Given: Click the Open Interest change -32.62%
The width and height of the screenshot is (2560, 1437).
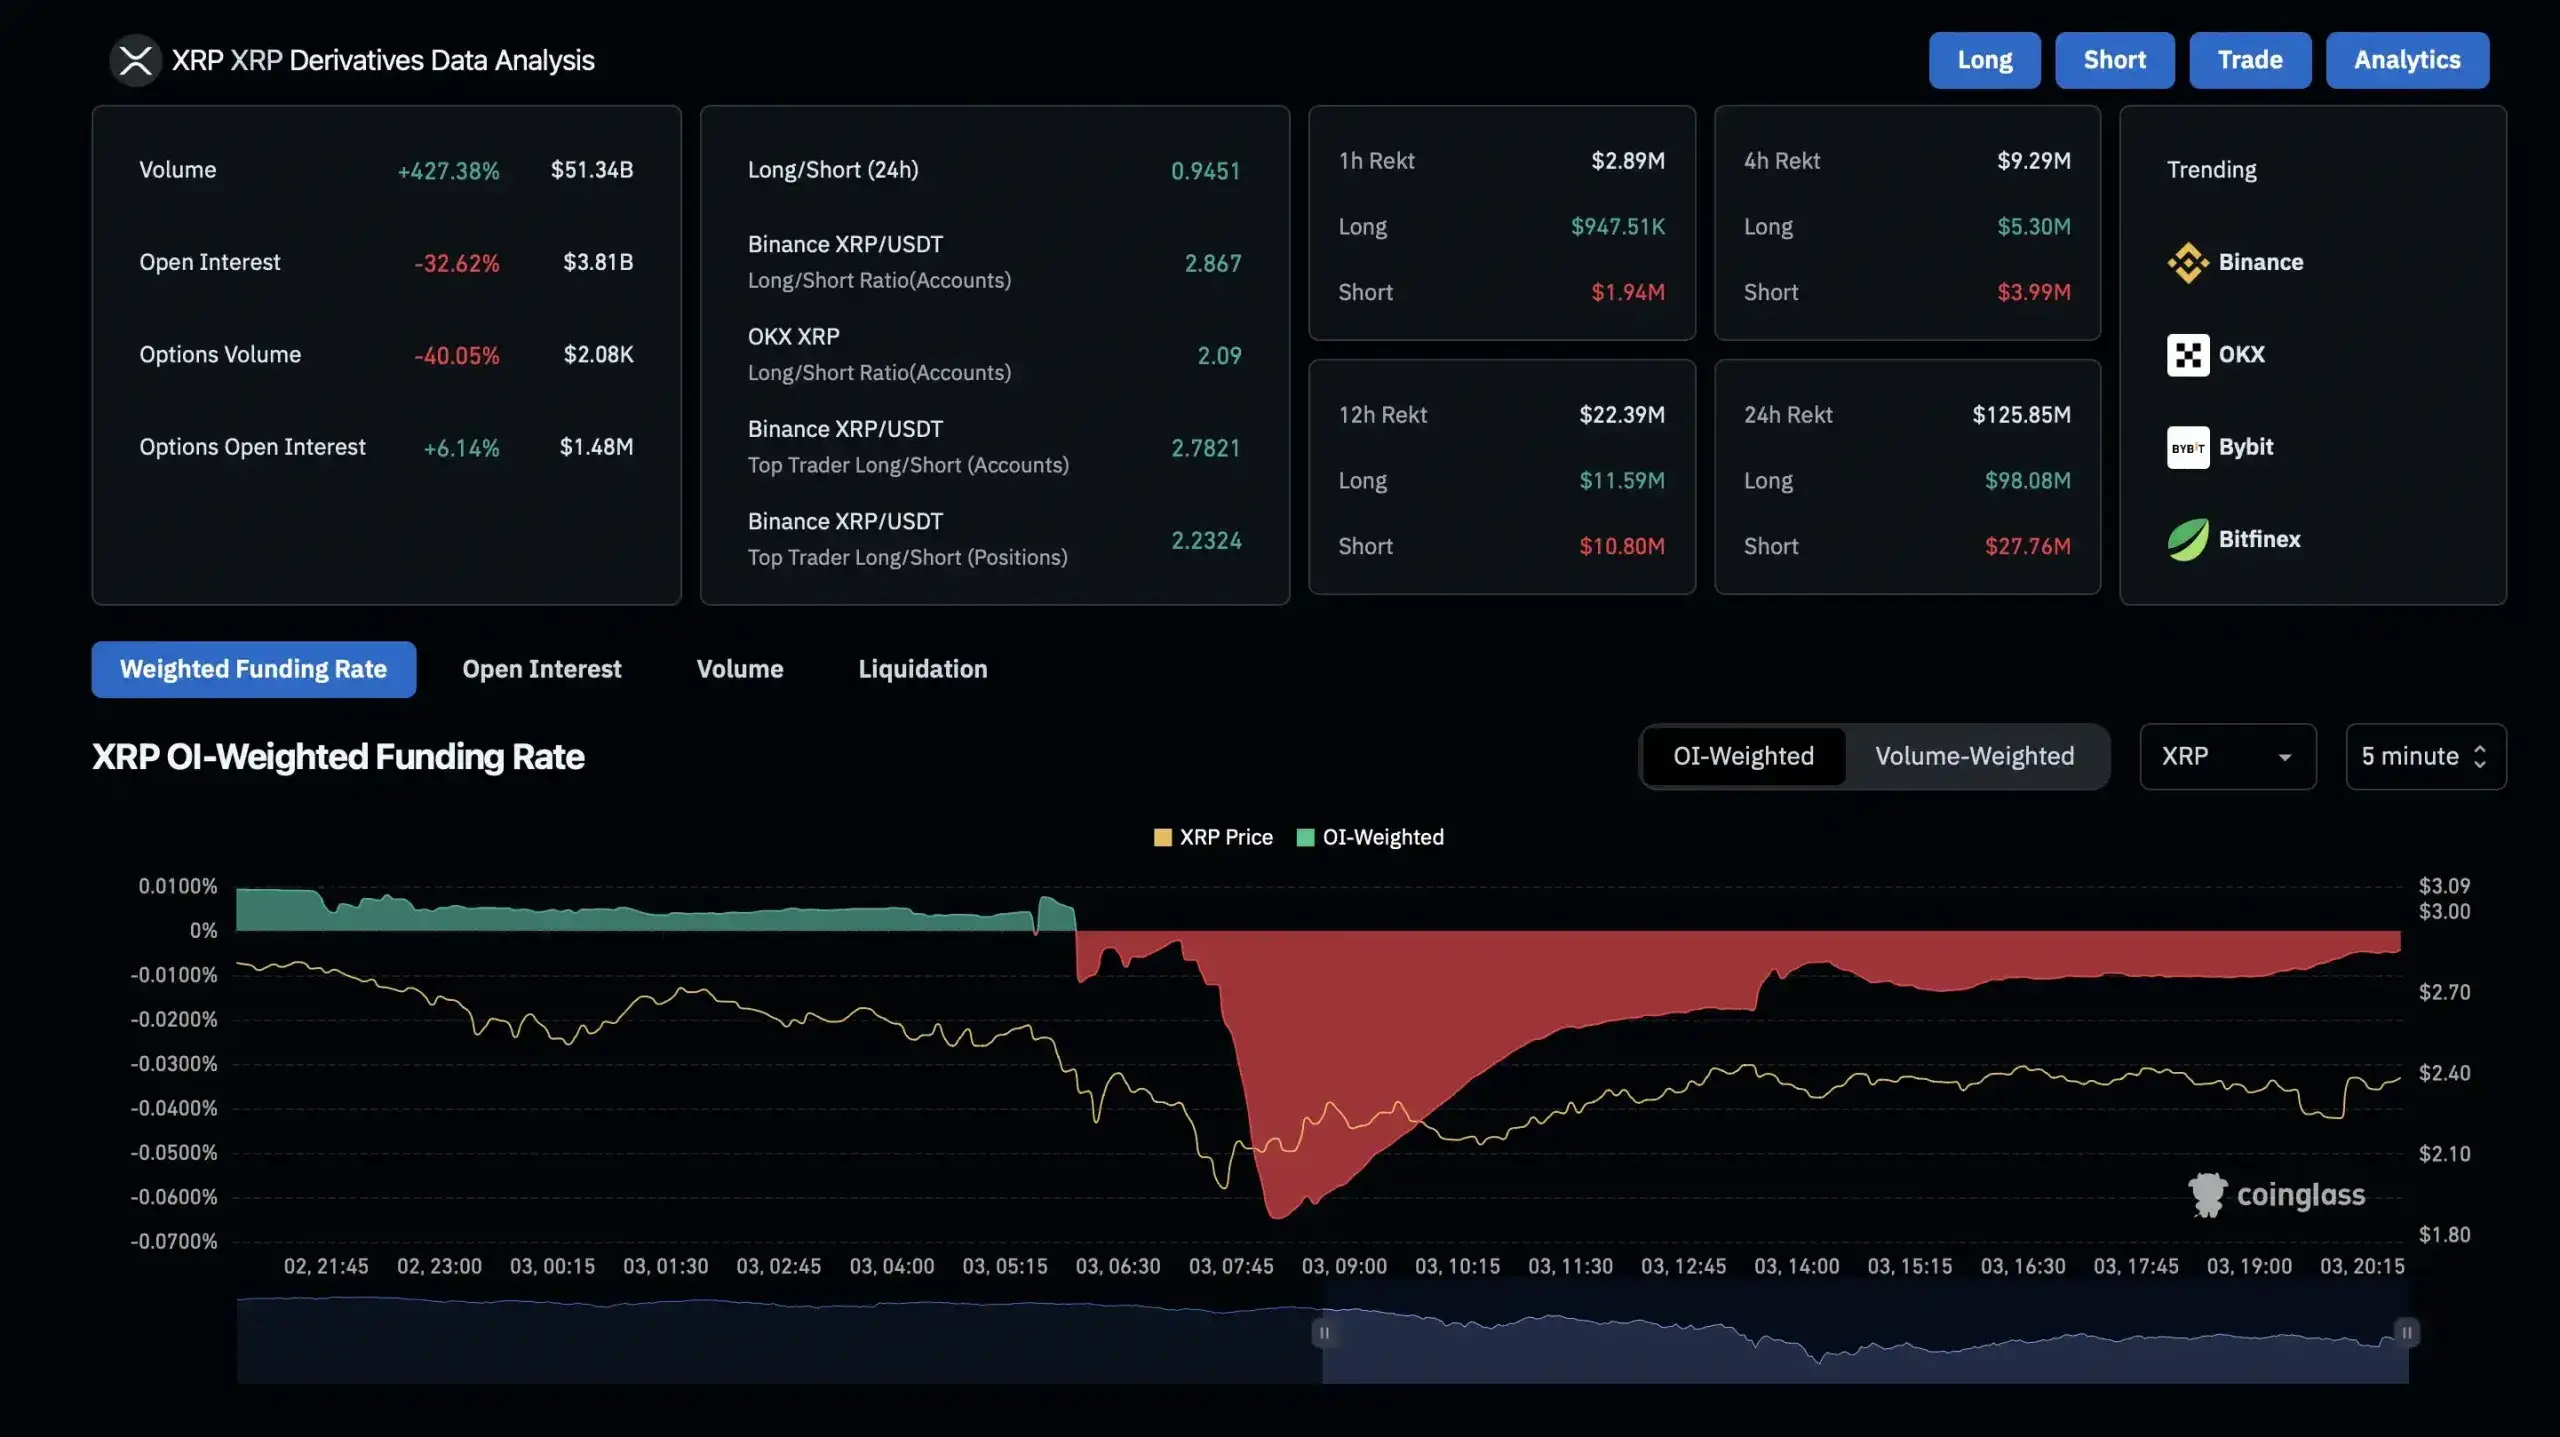Looking at the screenshot, I should pos(456,263).
